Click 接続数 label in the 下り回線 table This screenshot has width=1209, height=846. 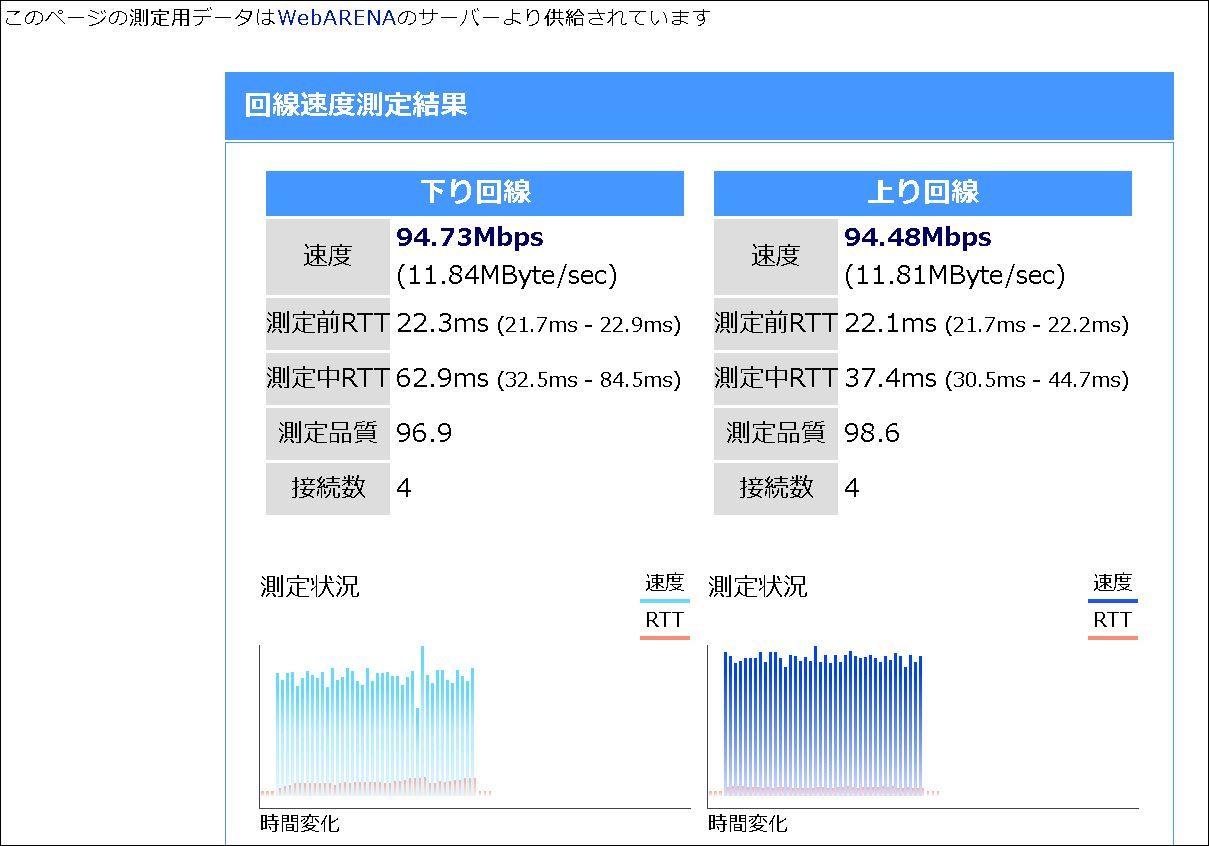328,488
